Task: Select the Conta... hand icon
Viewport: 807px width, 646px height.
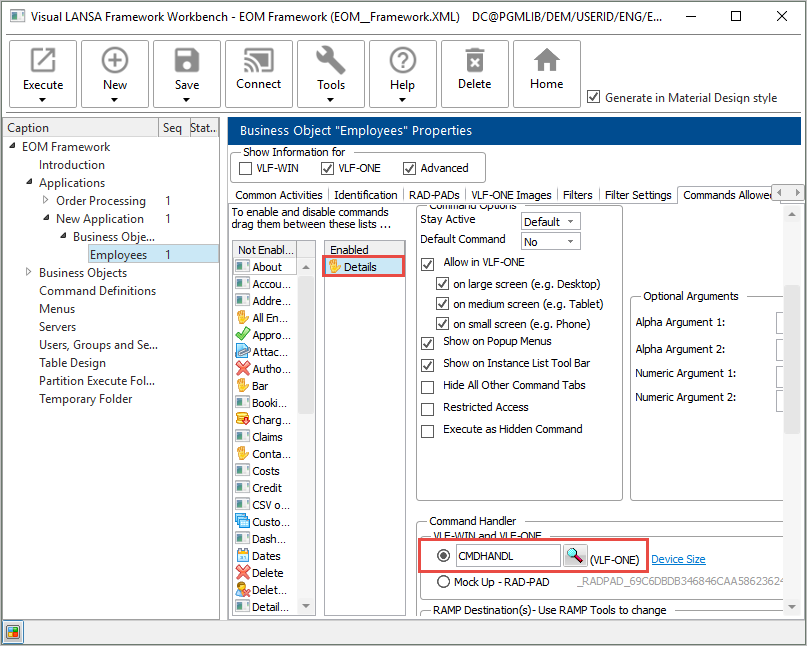Action: [x=242, y=453]
